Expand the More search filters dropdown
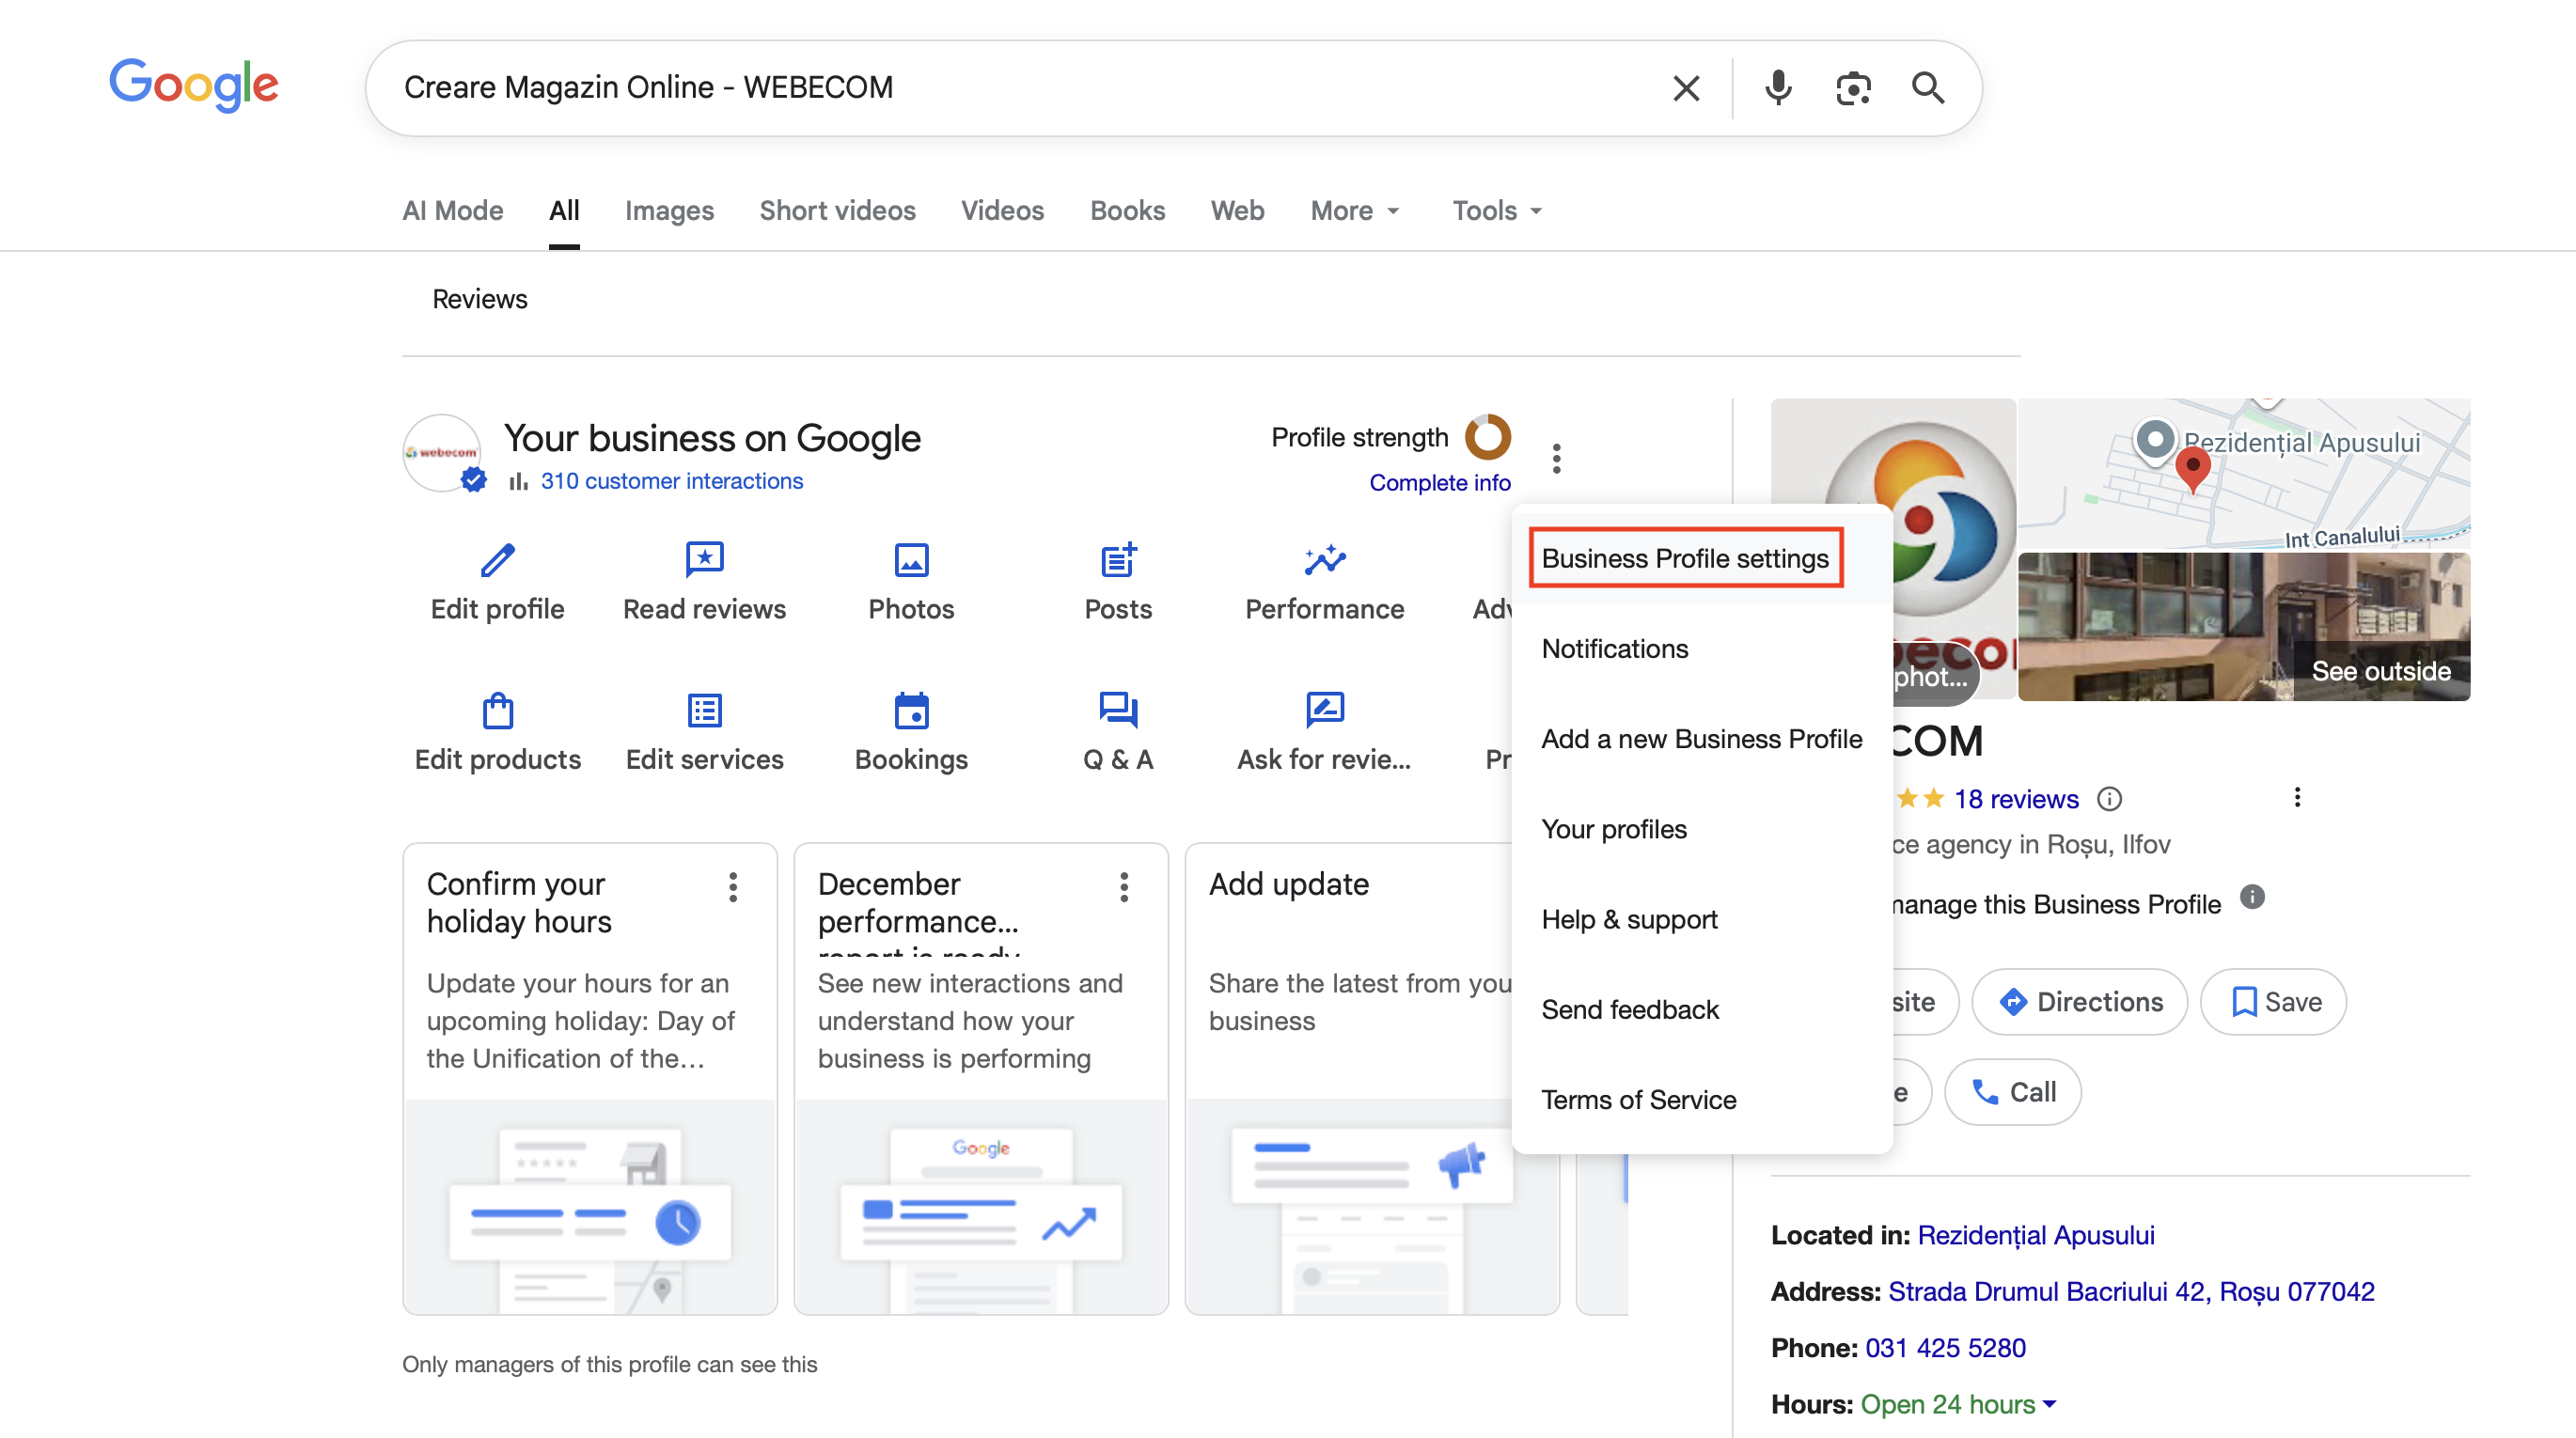The height and width of the screenshot is (1438, 2576). [1355, 211]
